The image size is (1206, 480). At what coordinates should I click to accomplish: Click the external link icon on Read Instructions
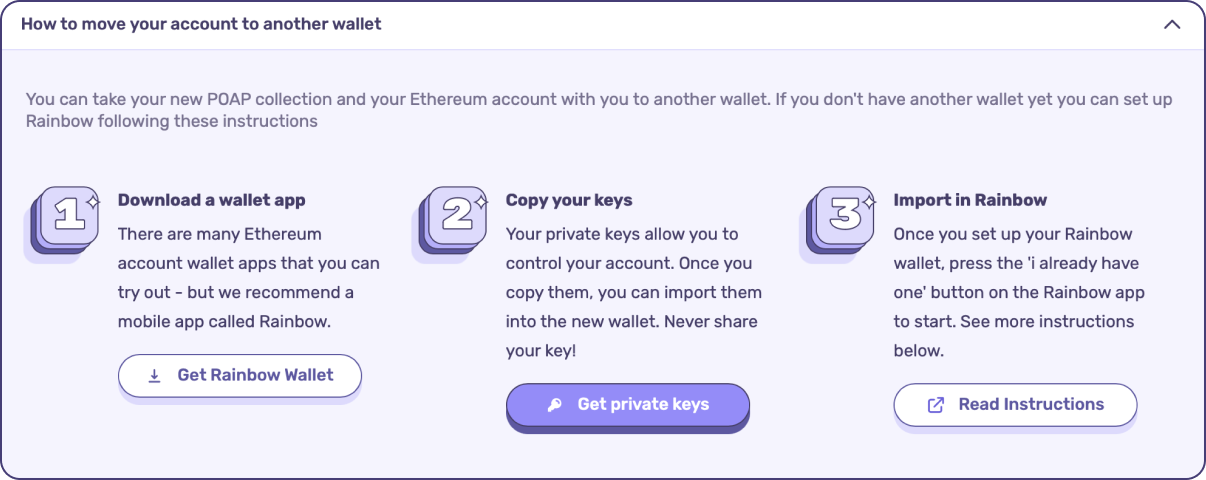936,405
